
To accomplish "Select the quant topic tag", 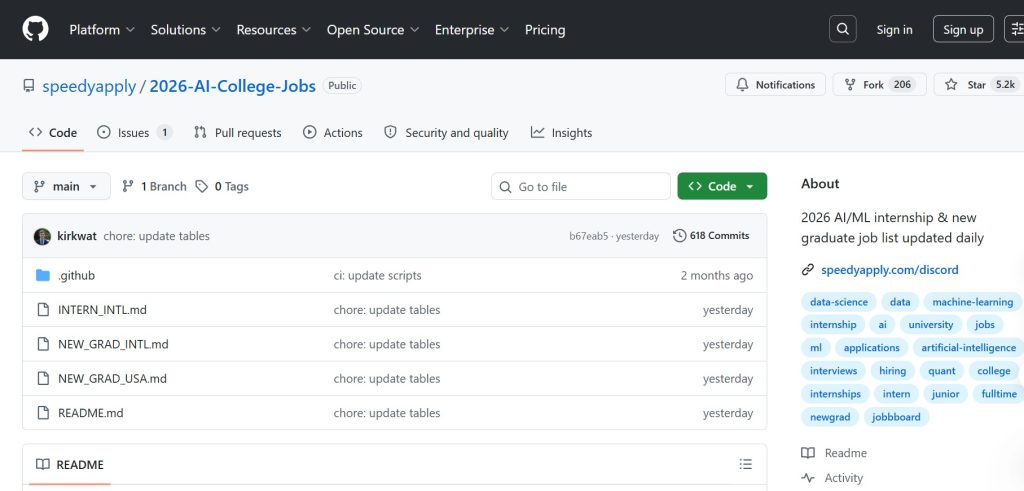I will [942, 371].
